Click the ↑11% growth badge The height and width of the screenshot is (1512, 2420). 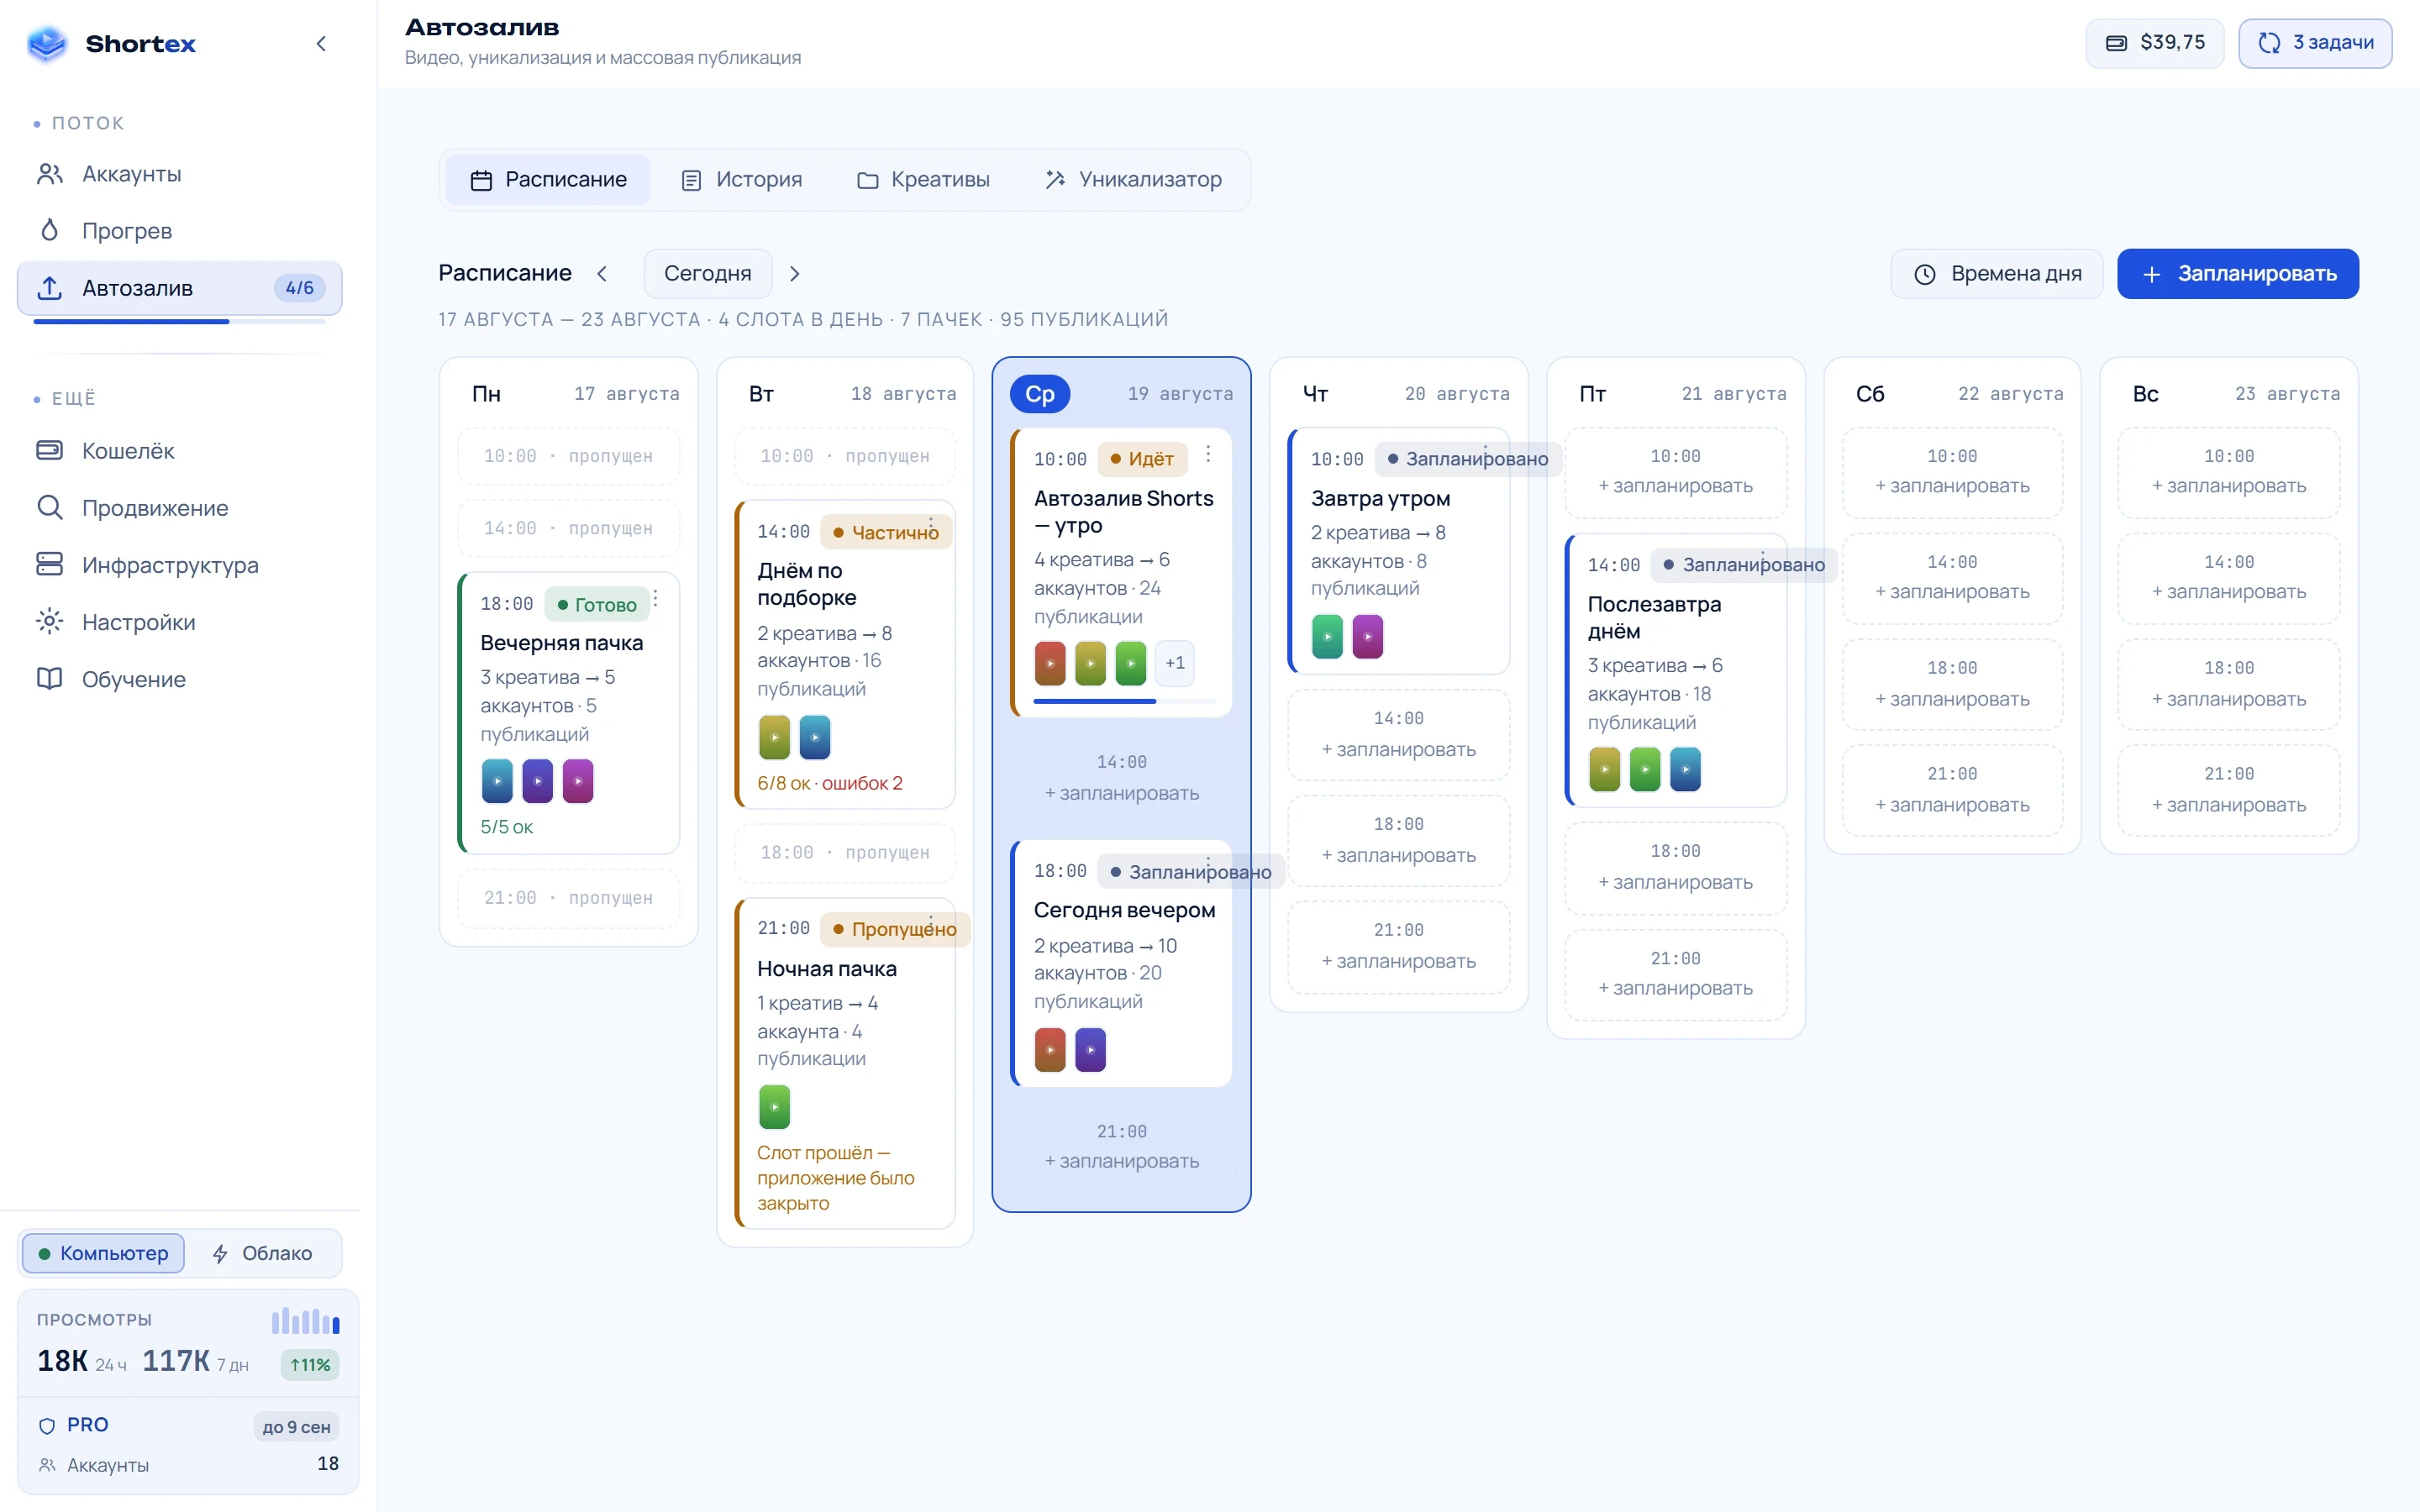pyautogui.click(x=310, y=1365)
